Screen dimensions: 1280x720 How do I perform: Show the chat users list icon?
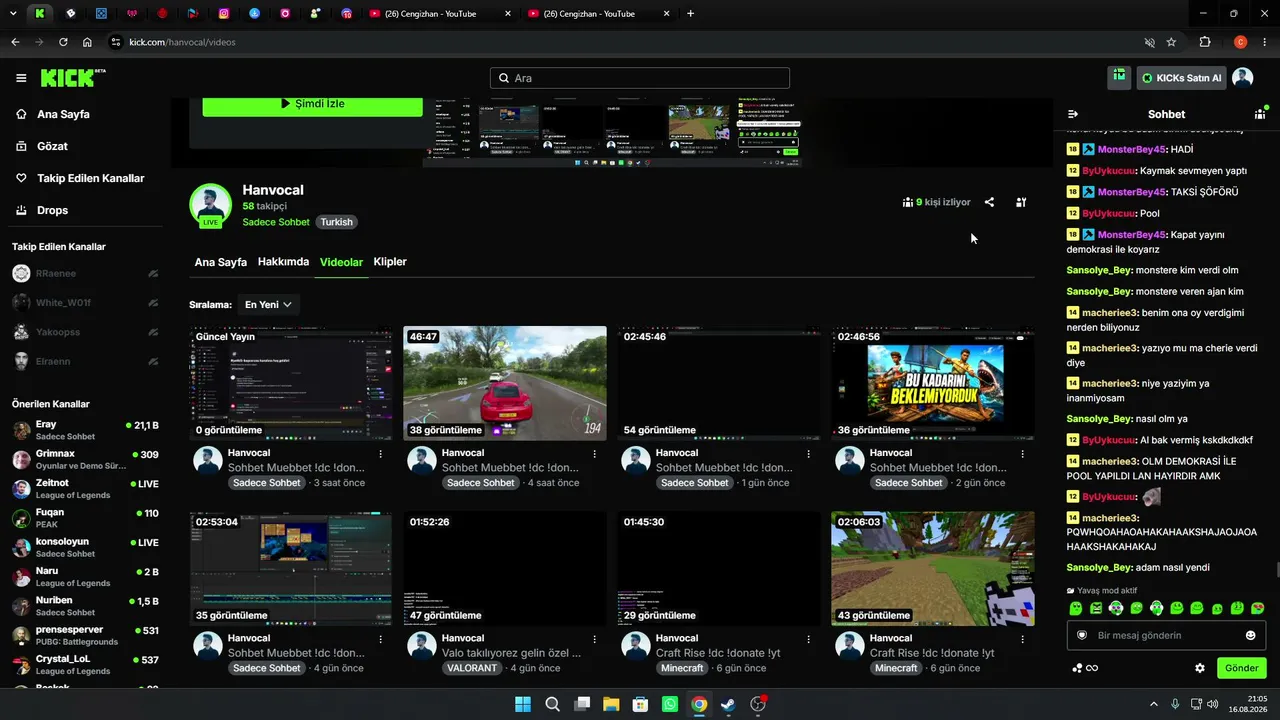1260,114
